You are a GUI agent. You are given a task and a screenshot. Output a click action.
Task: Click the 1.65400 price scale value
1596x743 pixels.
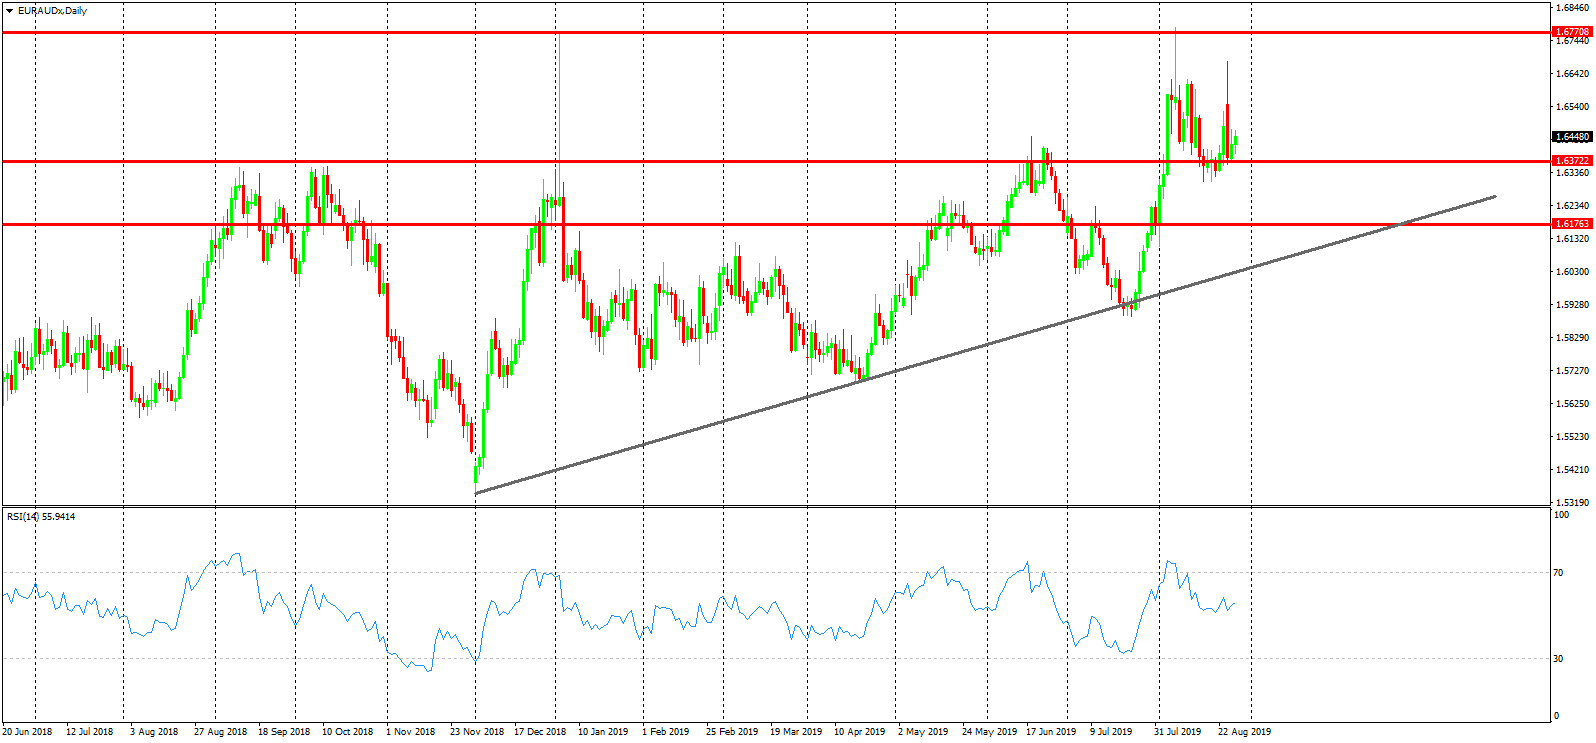(x=1572, y=107)
